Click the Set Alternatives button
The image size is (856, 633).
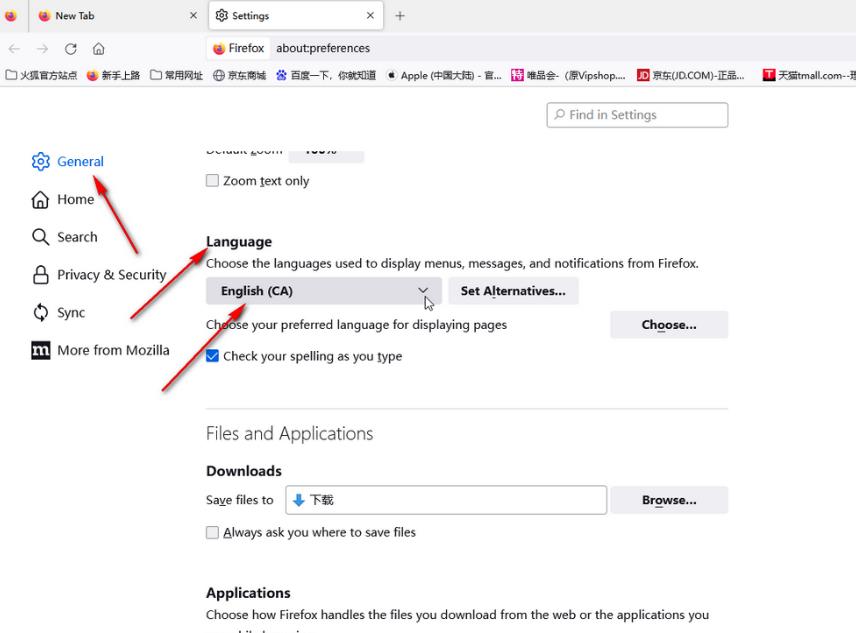513,291
